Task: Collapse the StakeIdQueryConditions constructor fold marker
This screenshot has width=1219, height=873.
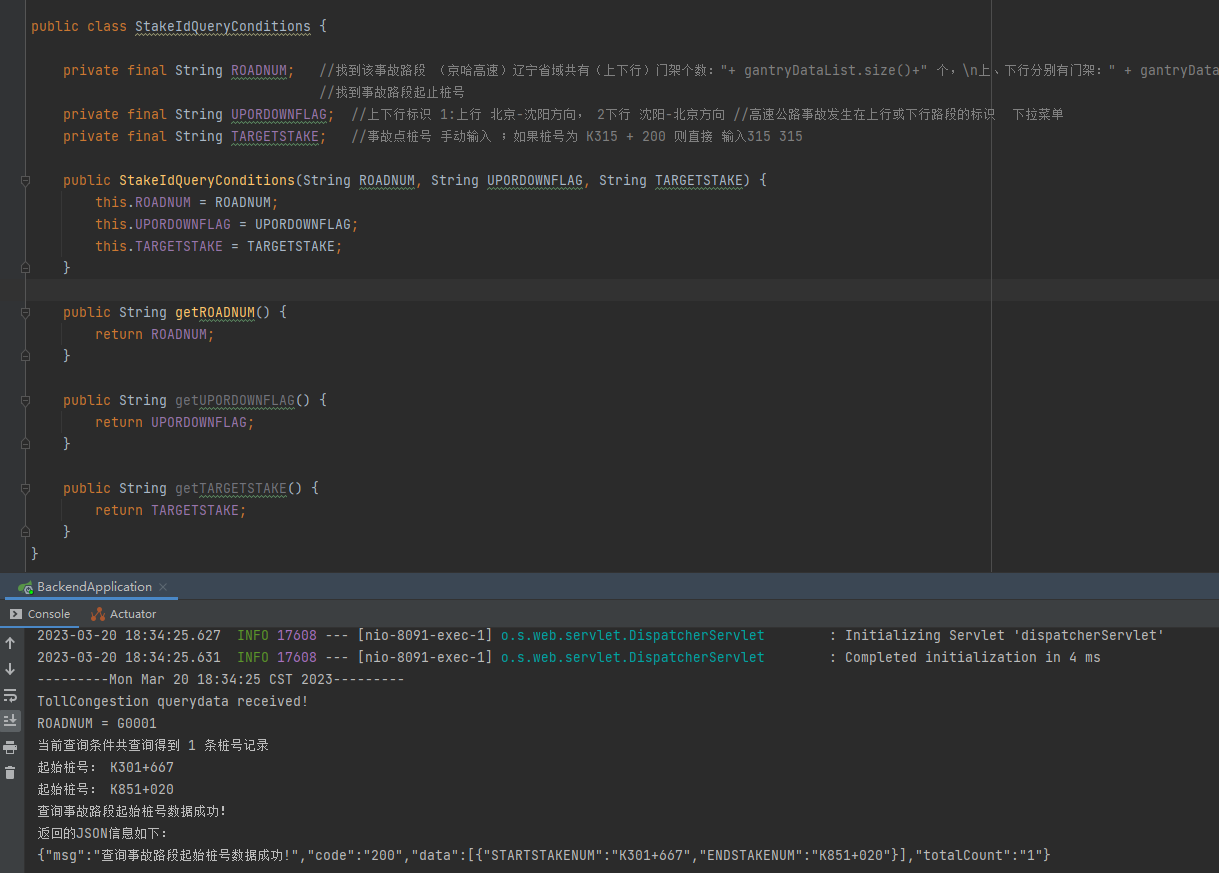Action: [25, 180]
